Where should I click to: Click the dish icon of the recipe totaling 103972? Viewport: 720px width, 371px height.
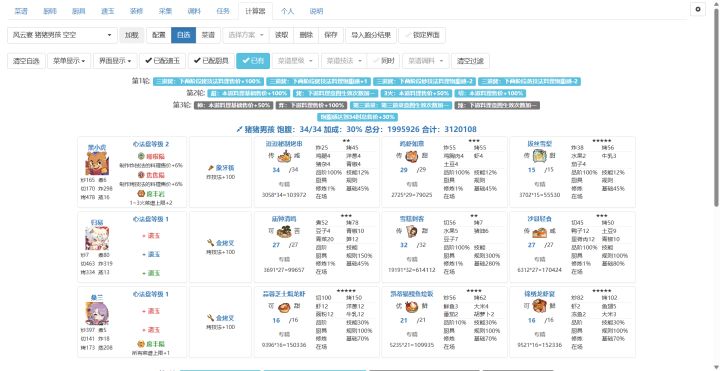[x=285, y=157]
